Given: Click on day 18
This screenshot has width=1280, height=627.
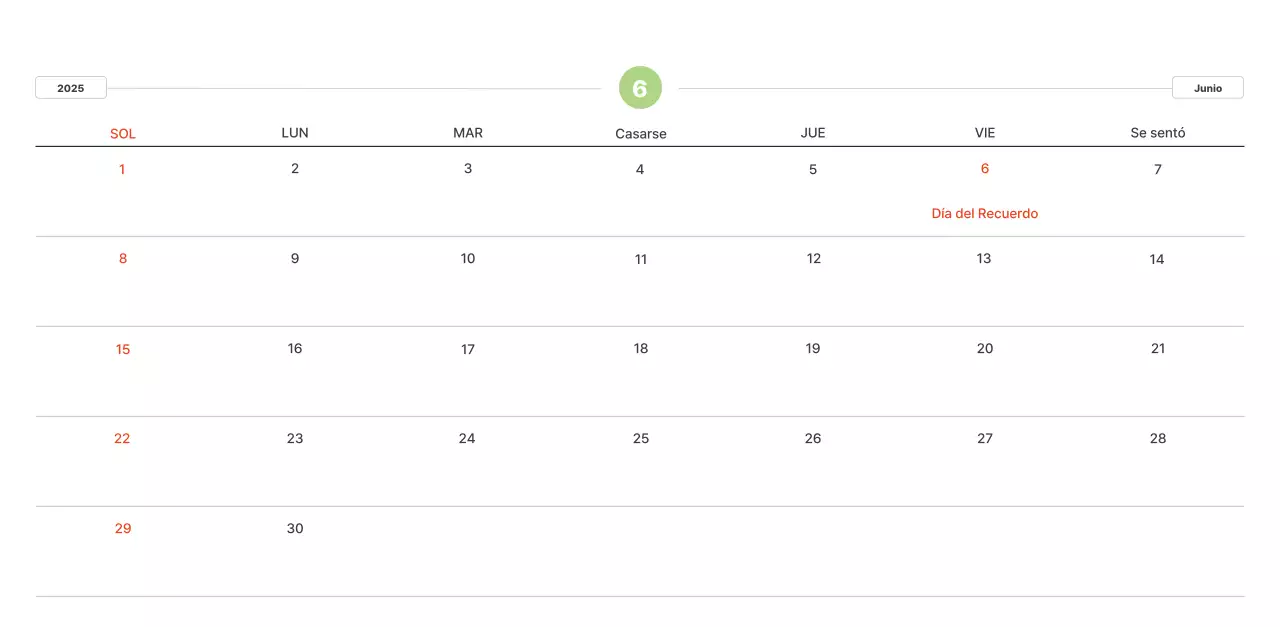Looking at the screenshot, I should click(640, 349).
